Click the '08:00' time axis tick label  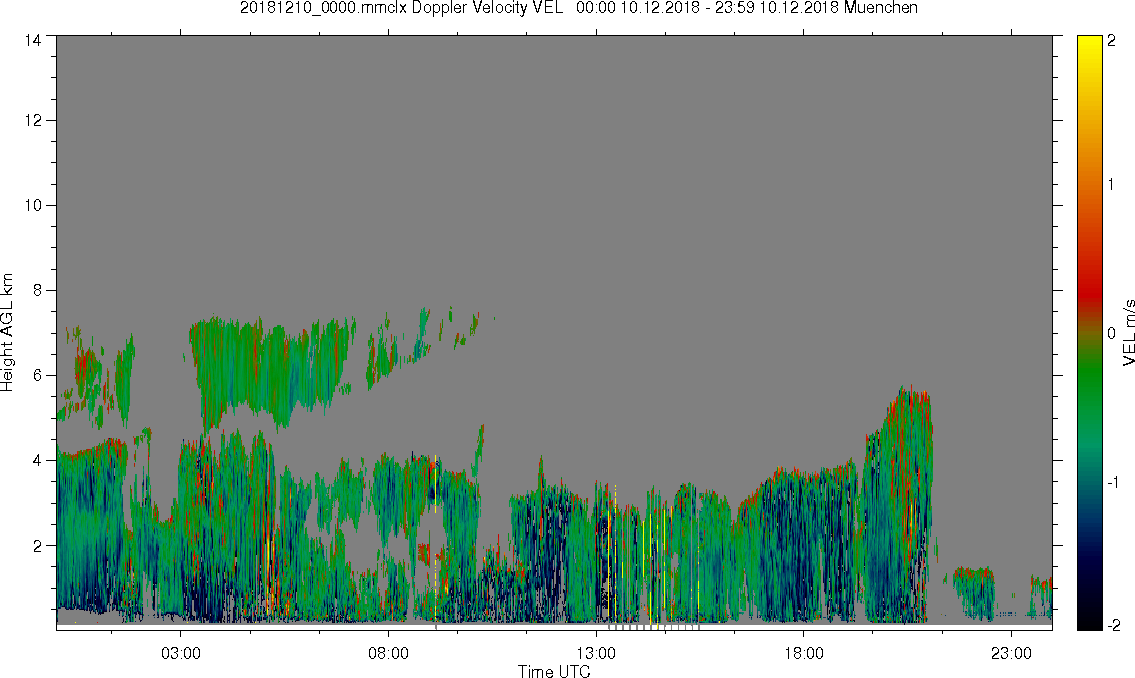pos(388,653)
